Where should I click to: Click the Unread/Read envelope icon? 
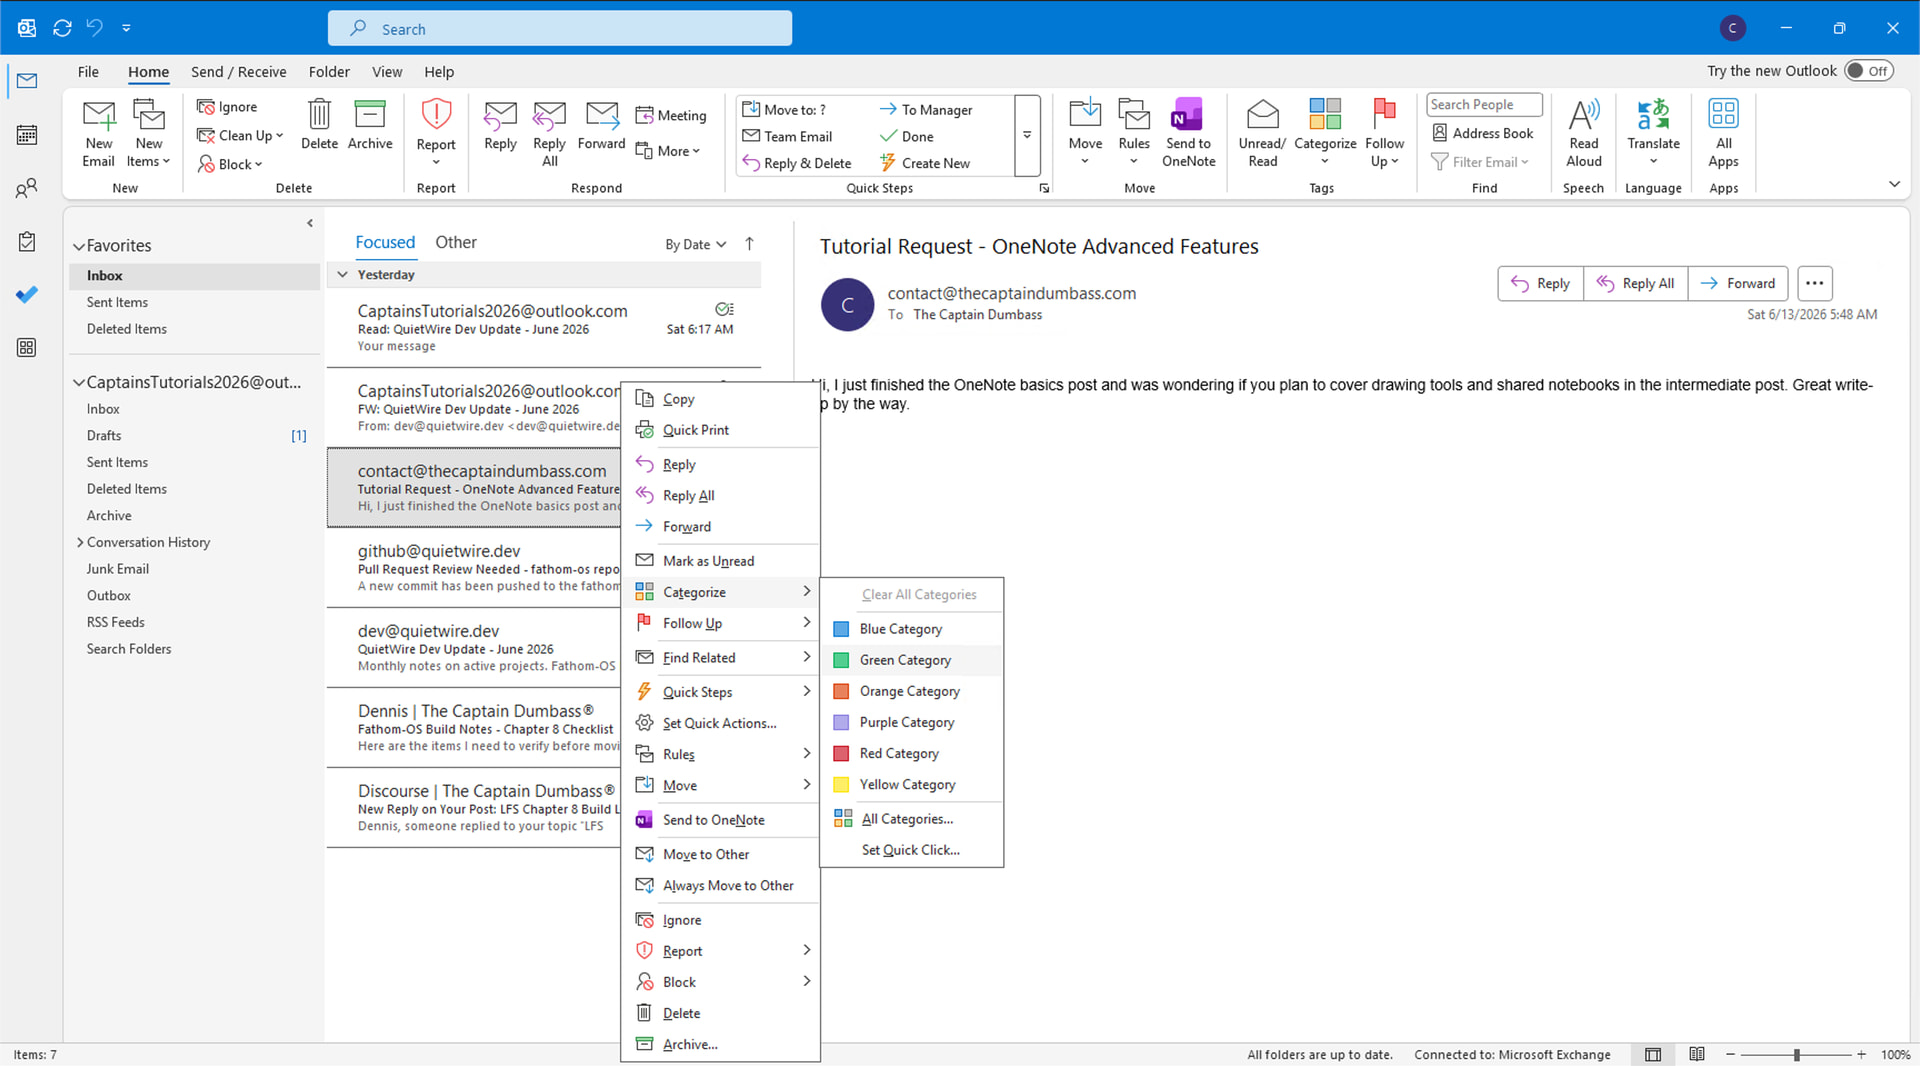coord(1262,114)
